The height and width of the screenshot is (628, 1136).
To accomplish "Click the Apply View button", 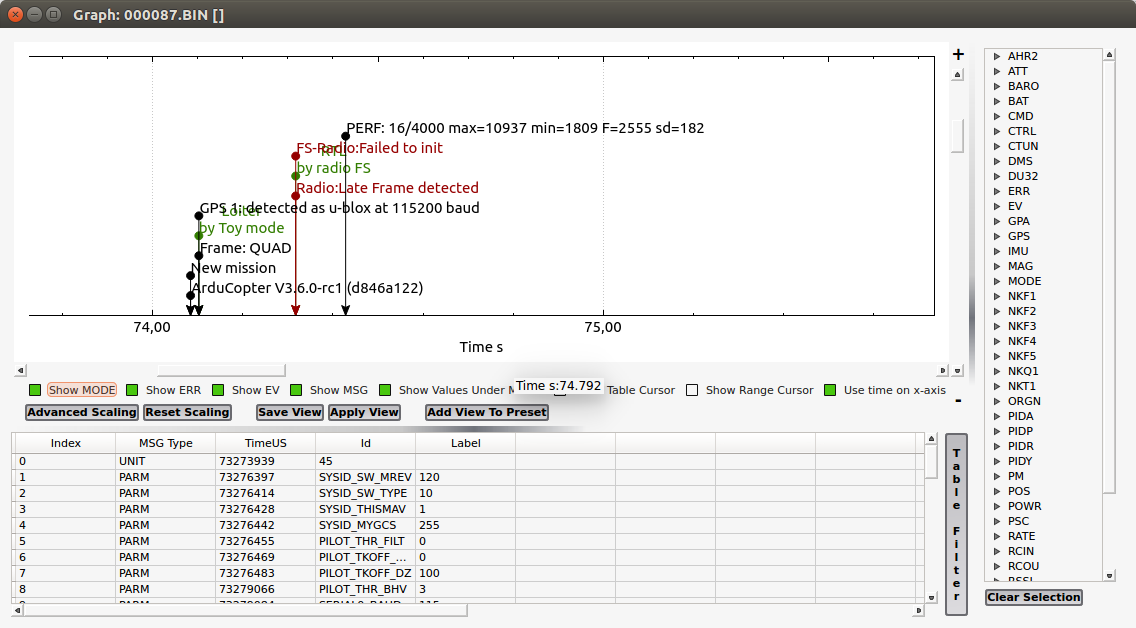I will pyautogui.click(x=364, y=412).
